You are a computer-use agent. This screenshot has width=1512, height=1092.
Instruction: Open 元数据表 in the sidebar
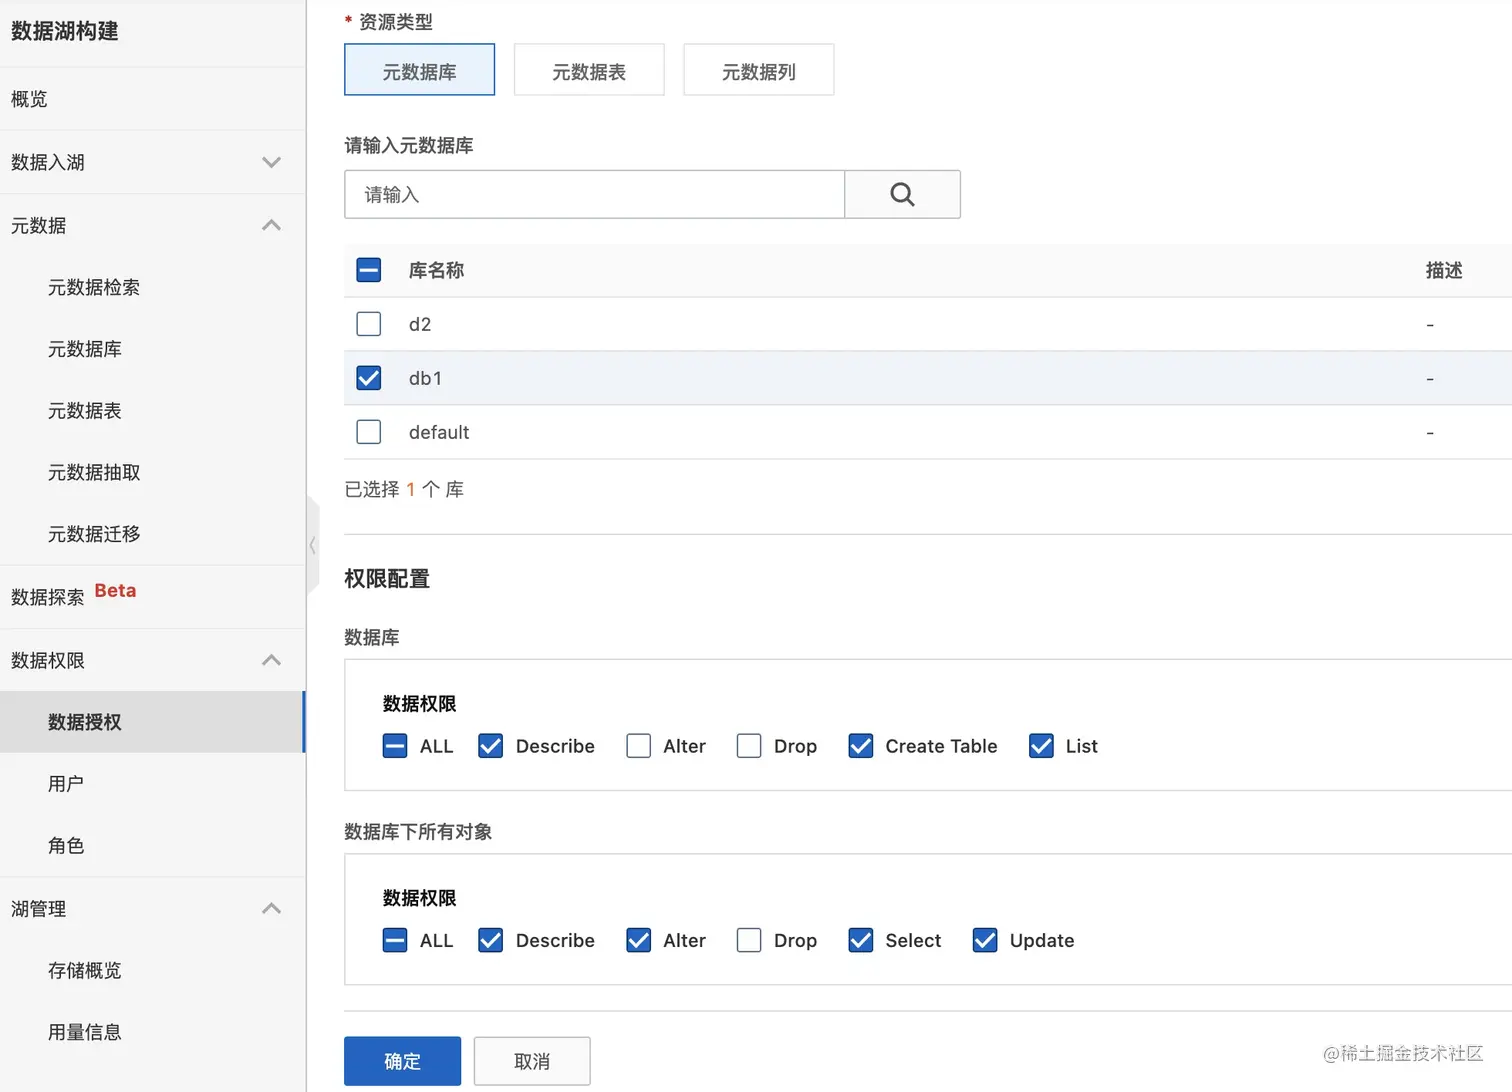pyautogui.click(x=152, y=411)
